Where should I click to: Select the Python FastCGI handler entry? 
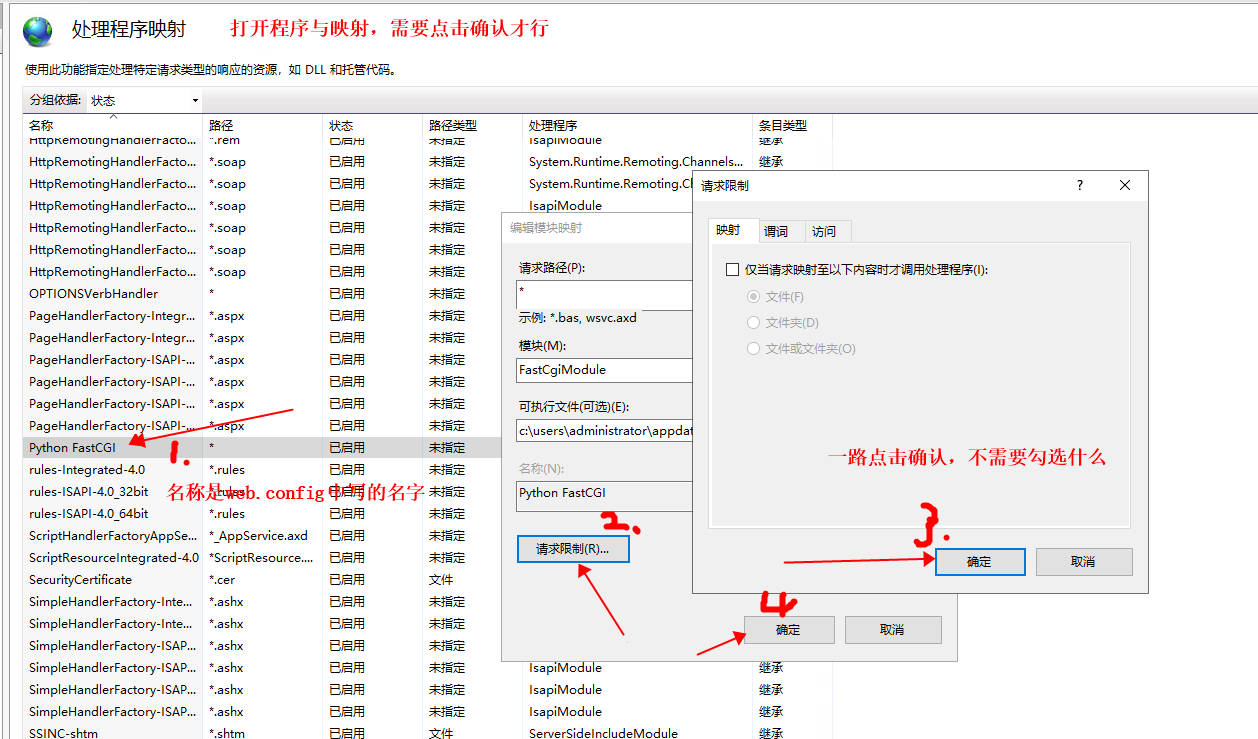pyautogui.click(x=72, y=447)
